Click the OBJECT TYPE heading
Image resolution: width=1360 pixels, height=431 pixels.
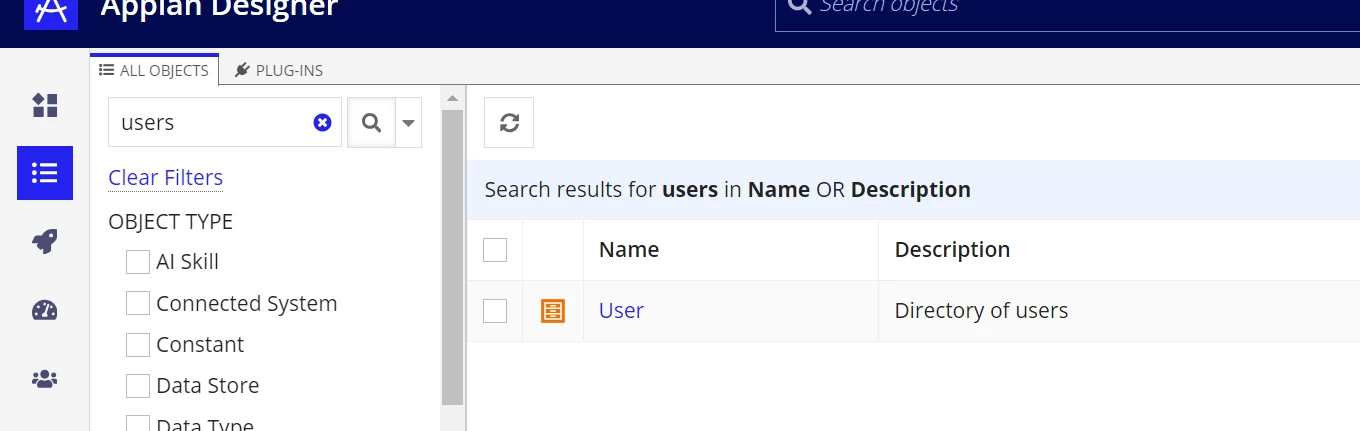pyautogui.click(x=170, y=221)
